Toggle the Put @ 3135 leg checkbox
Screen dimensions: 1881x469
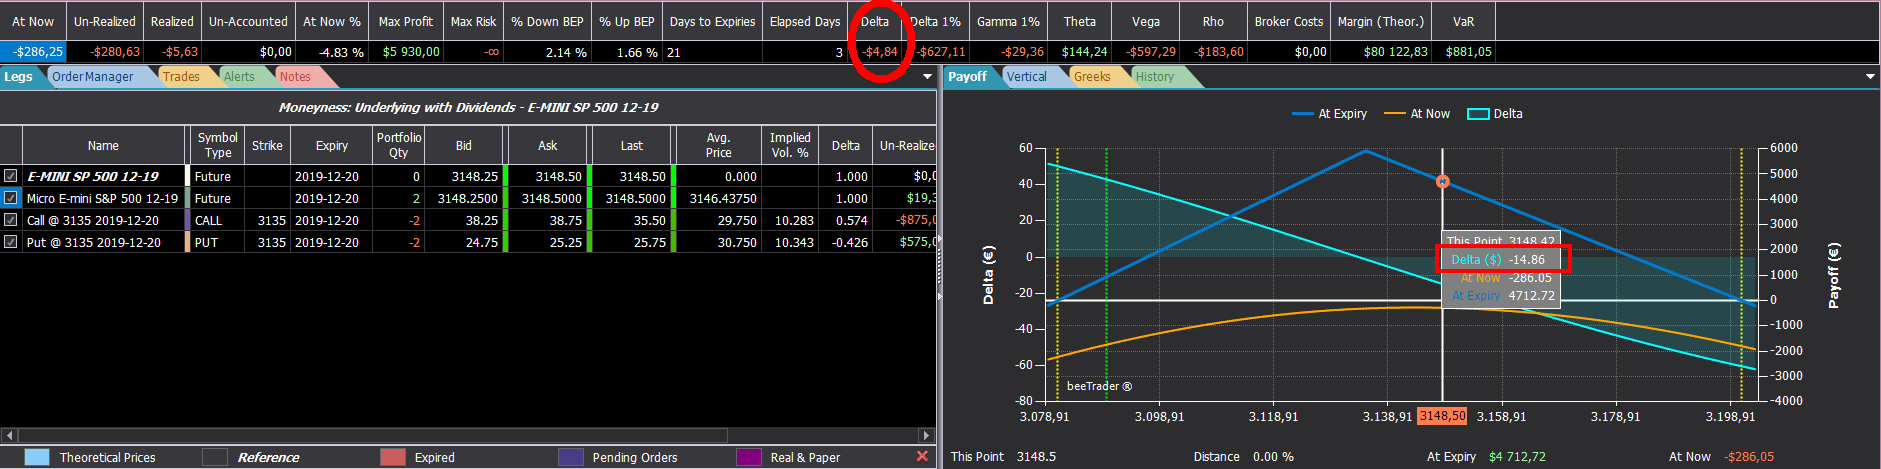point(11,242)
